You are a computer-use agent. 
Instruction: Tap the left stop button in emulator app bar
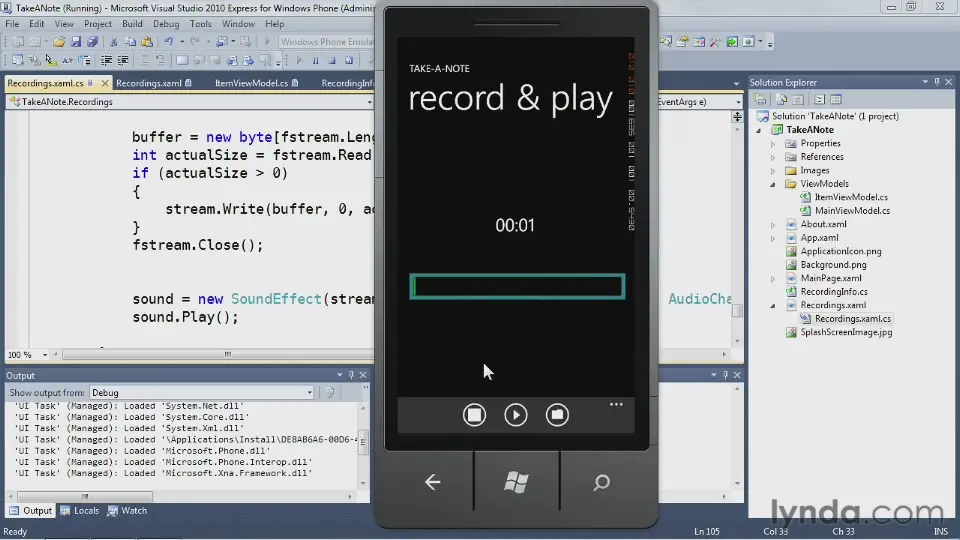(x=474, y=415)
